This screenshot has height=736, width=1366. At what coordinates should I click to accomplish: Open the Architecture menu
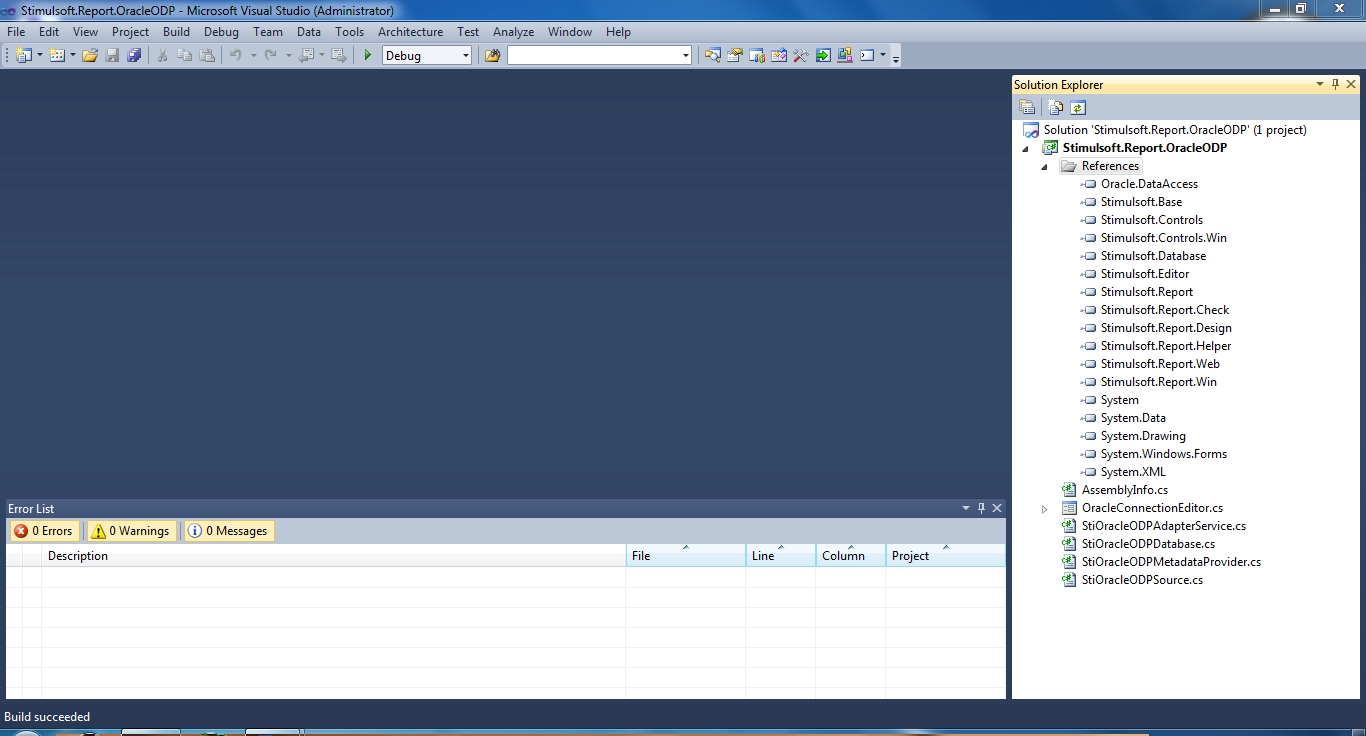coord(410,32)
